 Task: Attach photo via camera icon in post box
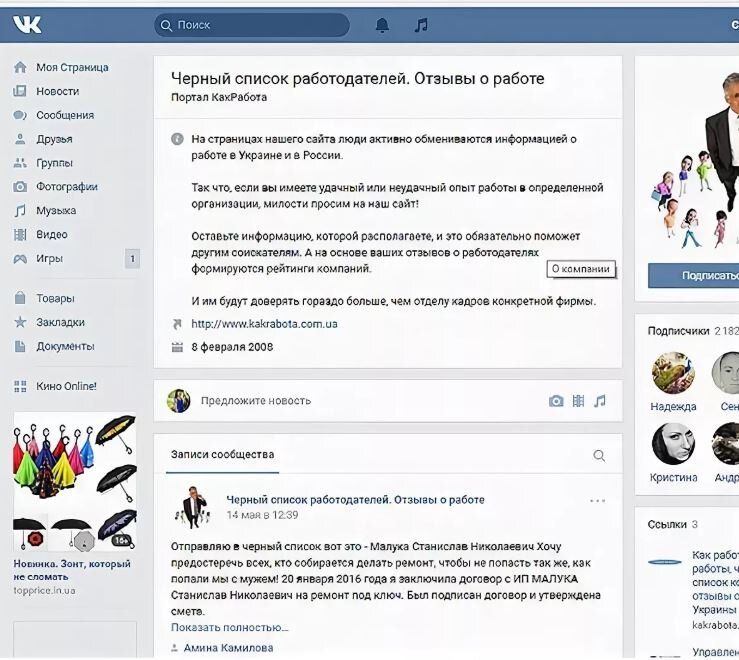[x=556, y=401]
